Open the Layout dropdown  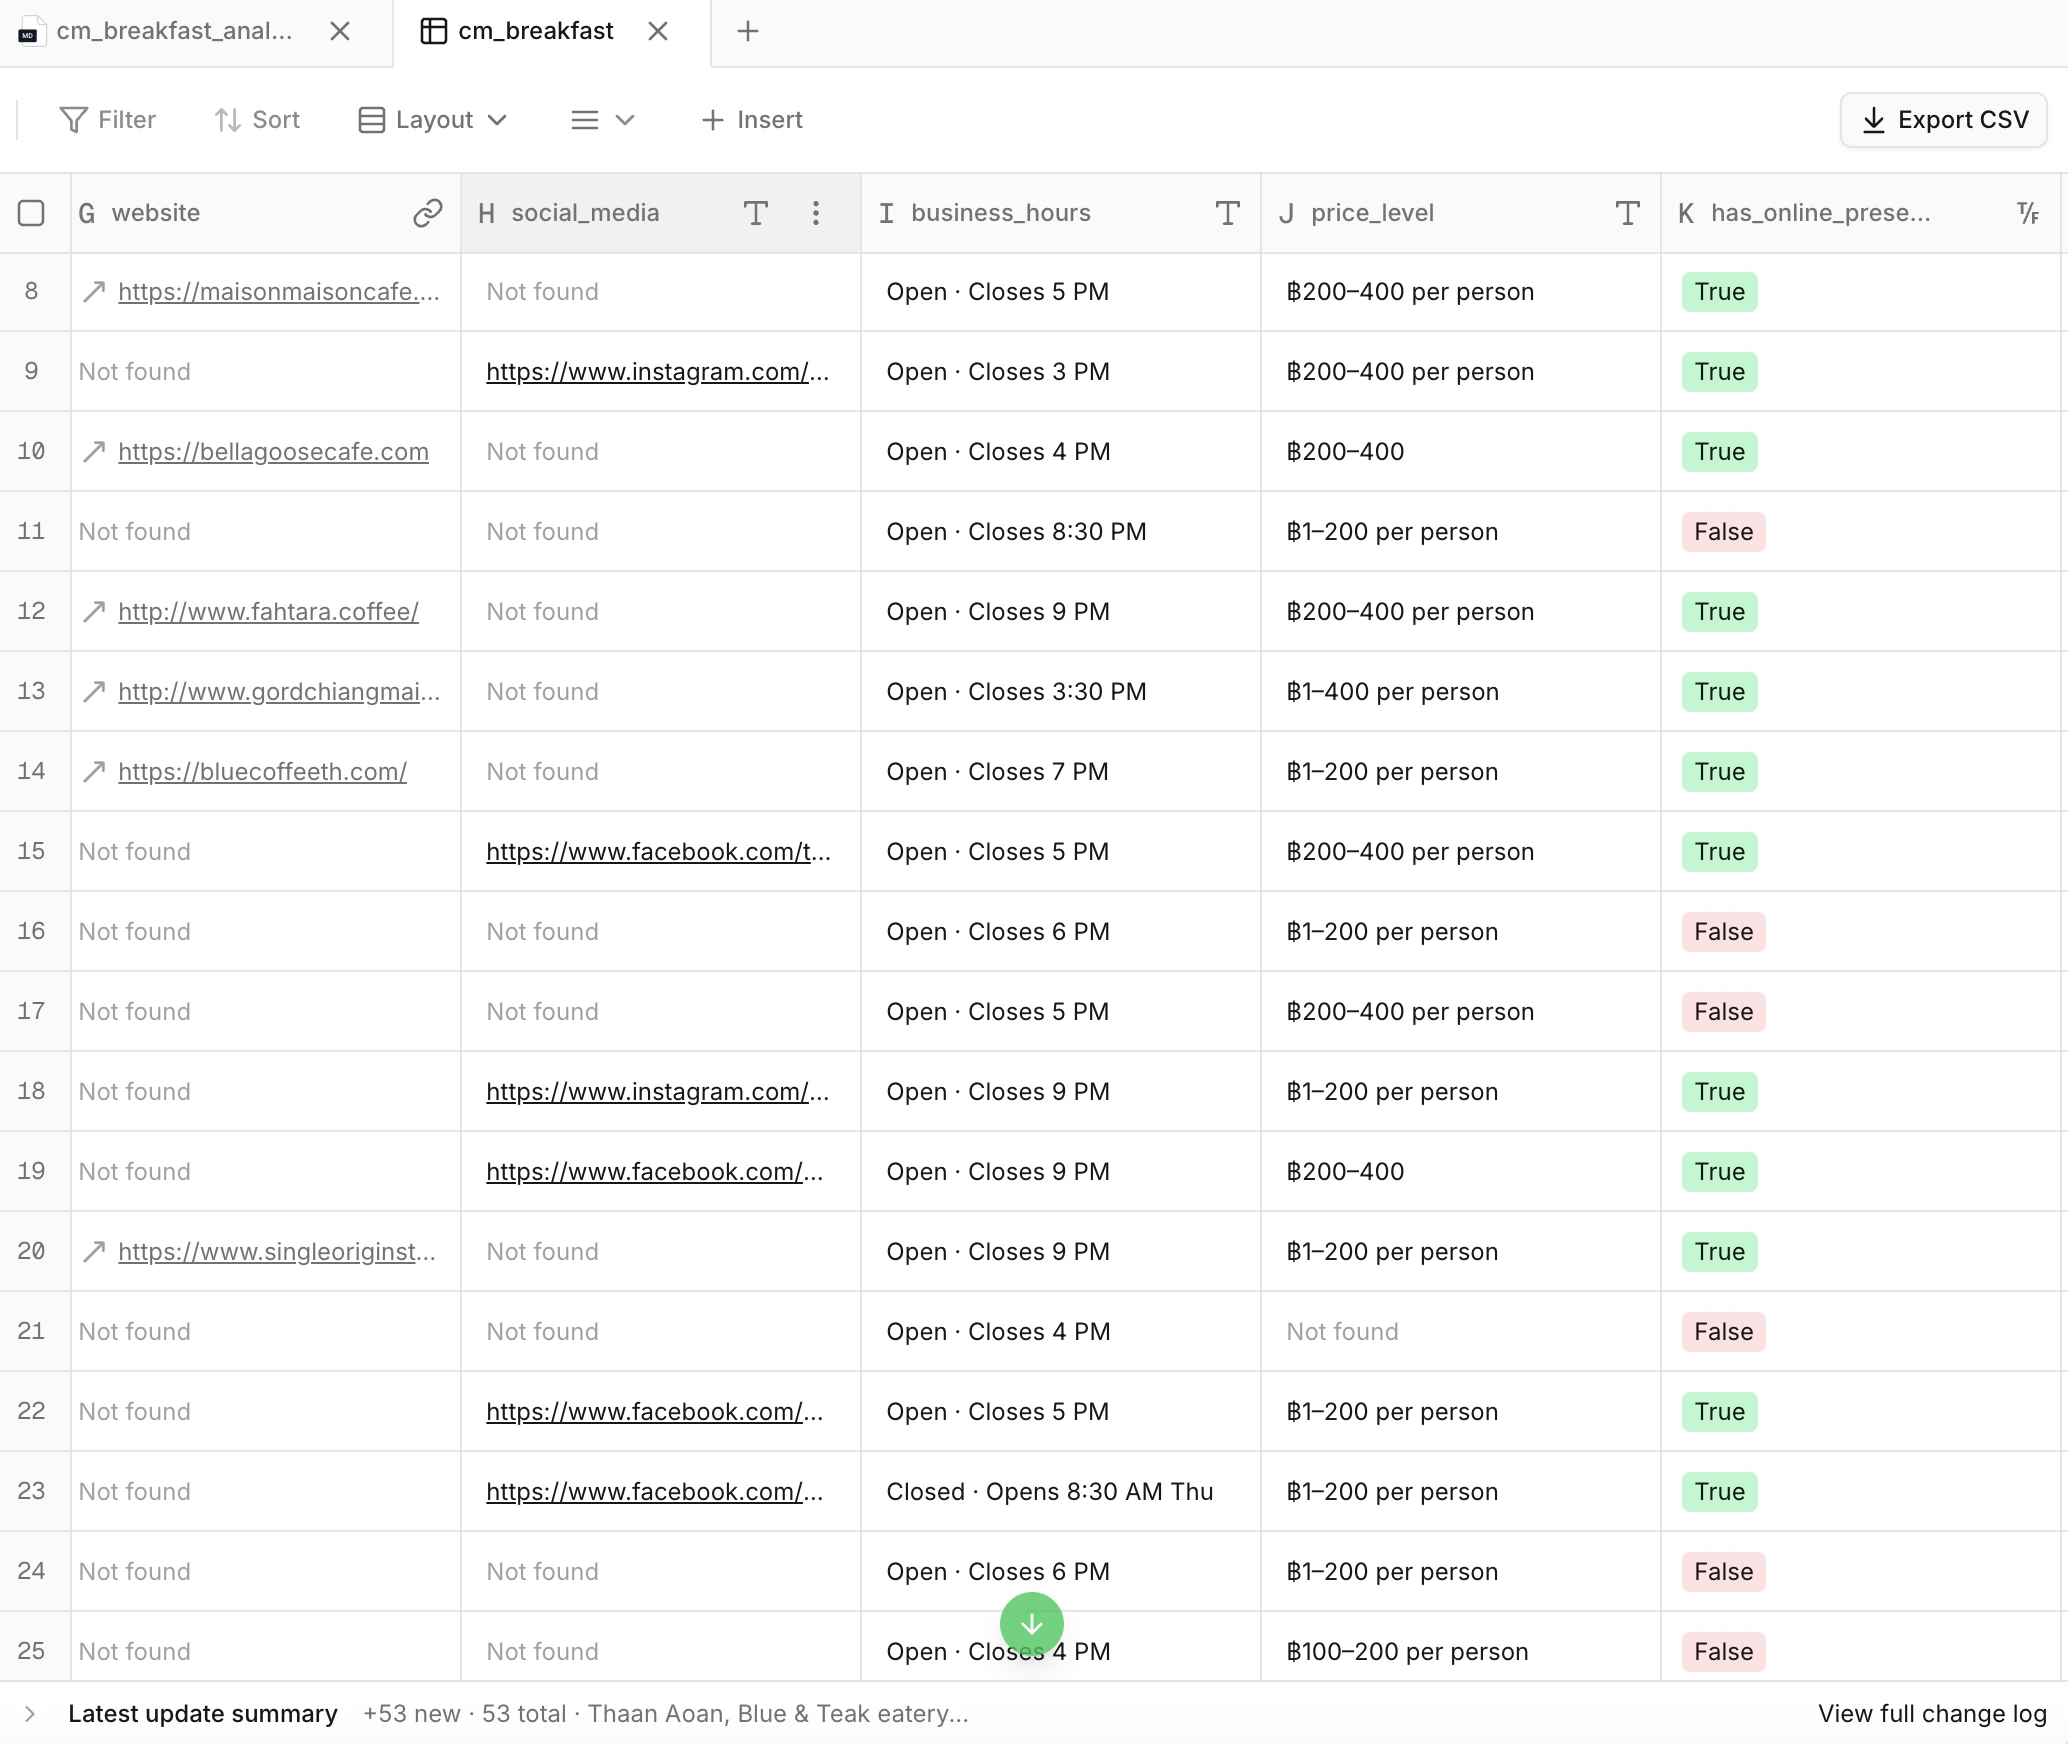[433, 119]
